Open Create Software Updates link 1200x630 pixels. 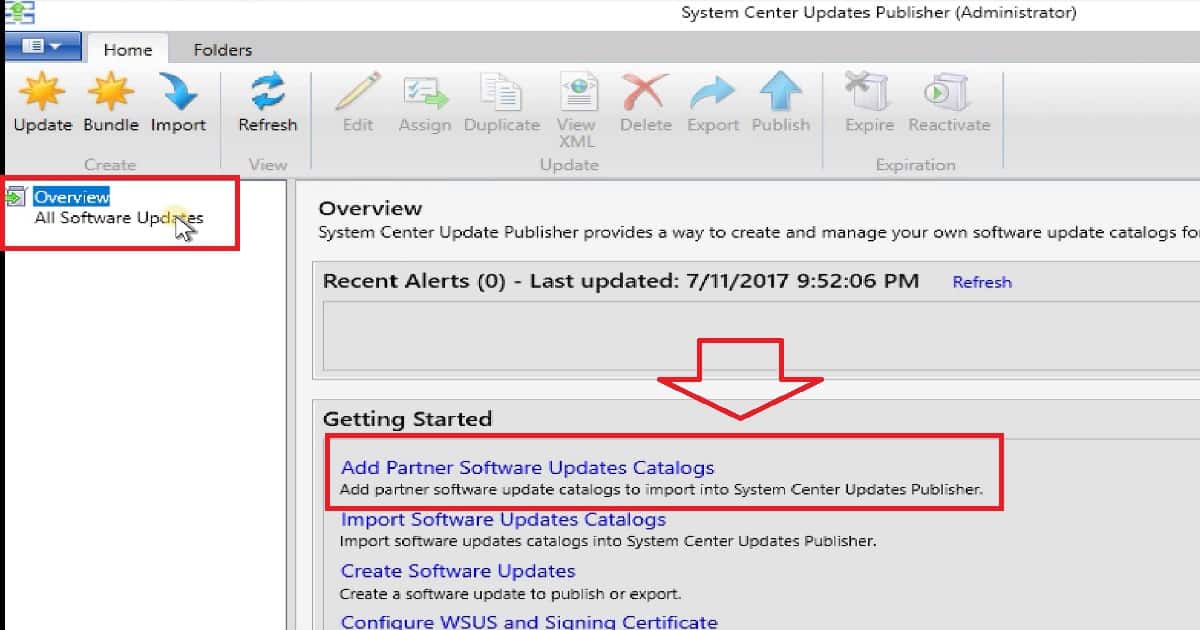click(458, 571)
